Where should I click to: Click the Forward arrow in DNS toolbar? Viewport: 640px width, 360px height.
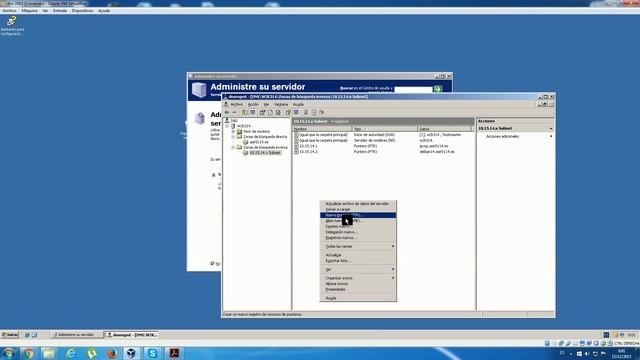(x=234, y=112)
